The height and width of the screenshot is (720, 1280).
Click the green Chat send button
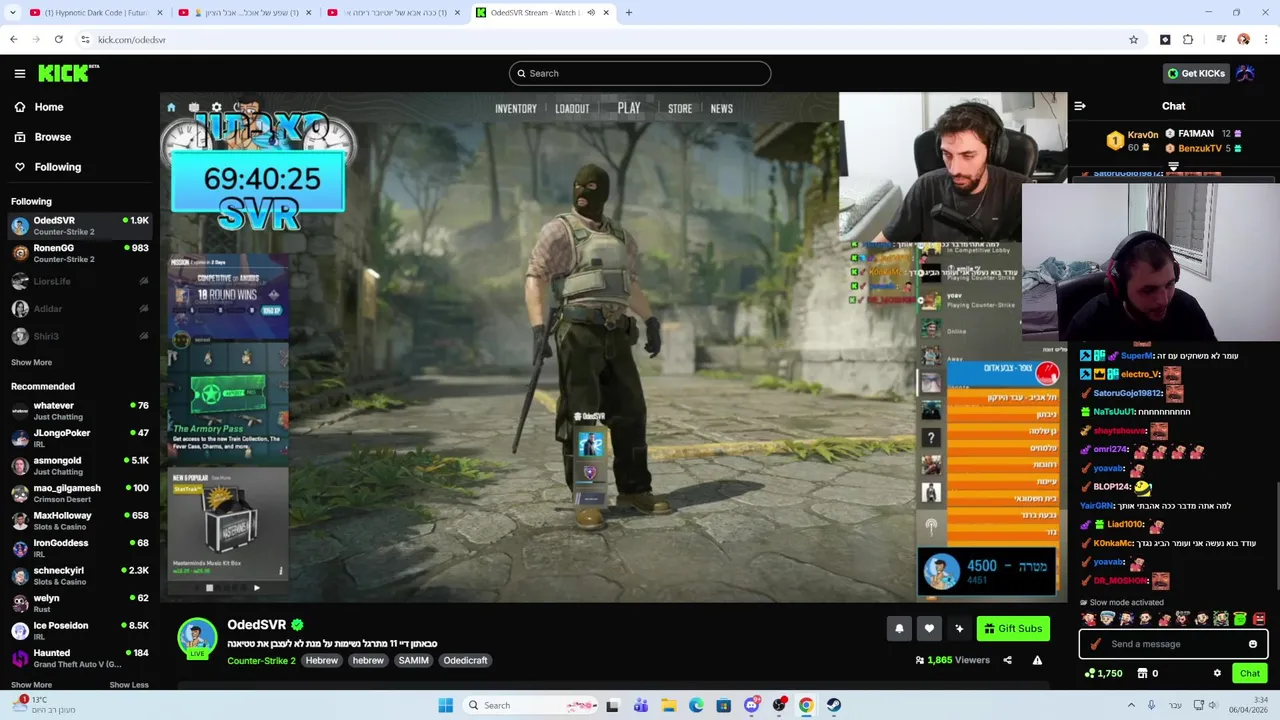(x=1250, y=673)
